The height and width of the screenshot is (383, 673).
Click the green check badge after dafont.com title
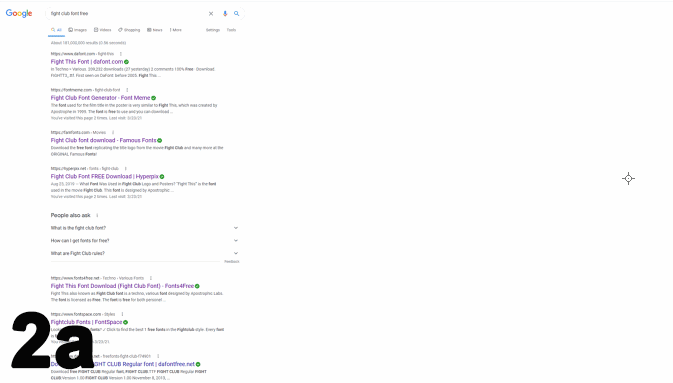(x=127, y=62)
